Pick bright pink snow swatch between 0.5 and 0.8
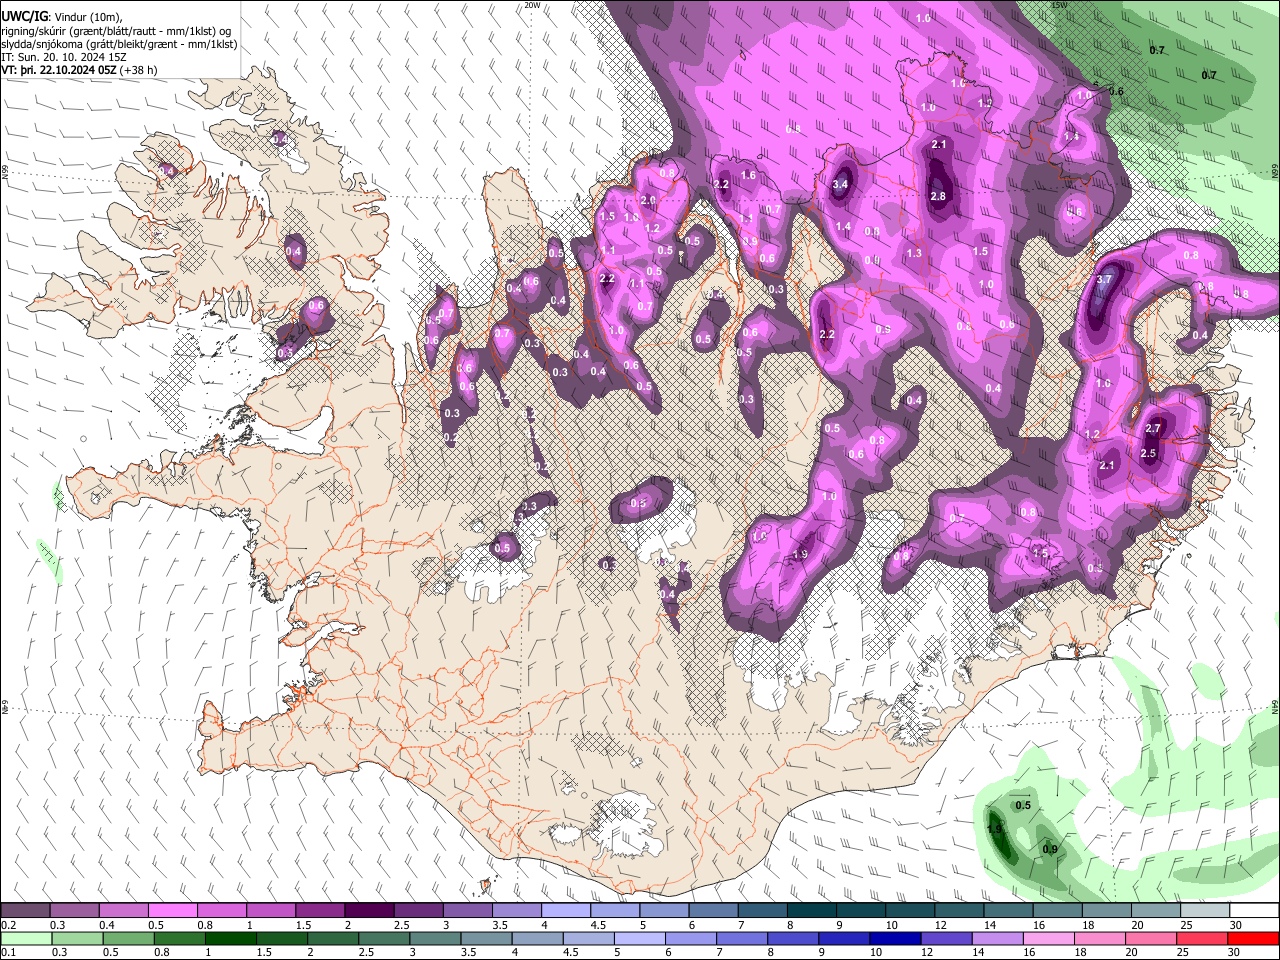The height and width of the screenshot is (960, 1280). click(172, 911)
